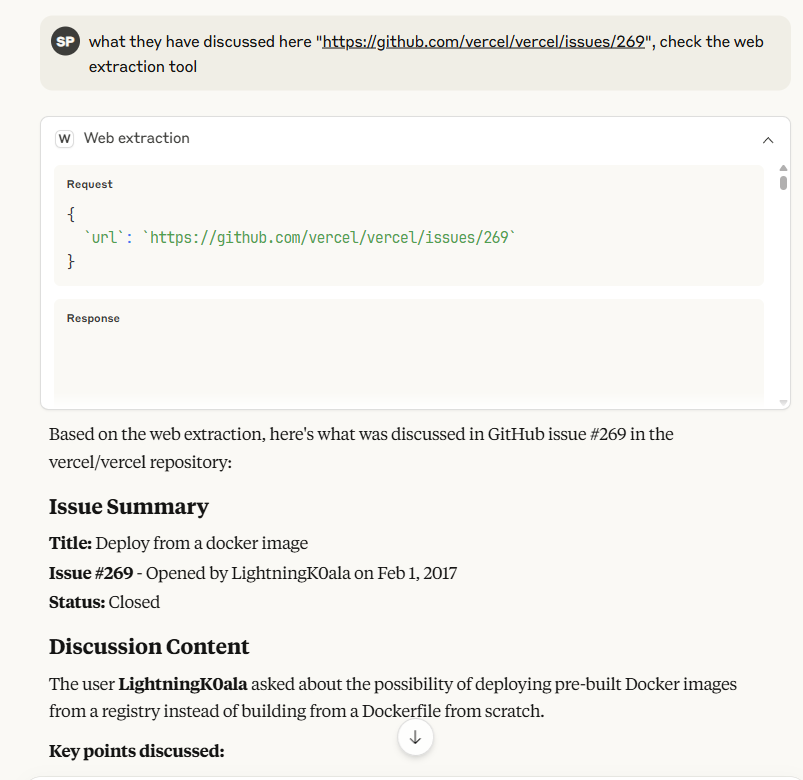Viewport: 803px width, 780px height.
Task: Click the bold LightningK0ala username in discussion
Action: click(183, 684)
